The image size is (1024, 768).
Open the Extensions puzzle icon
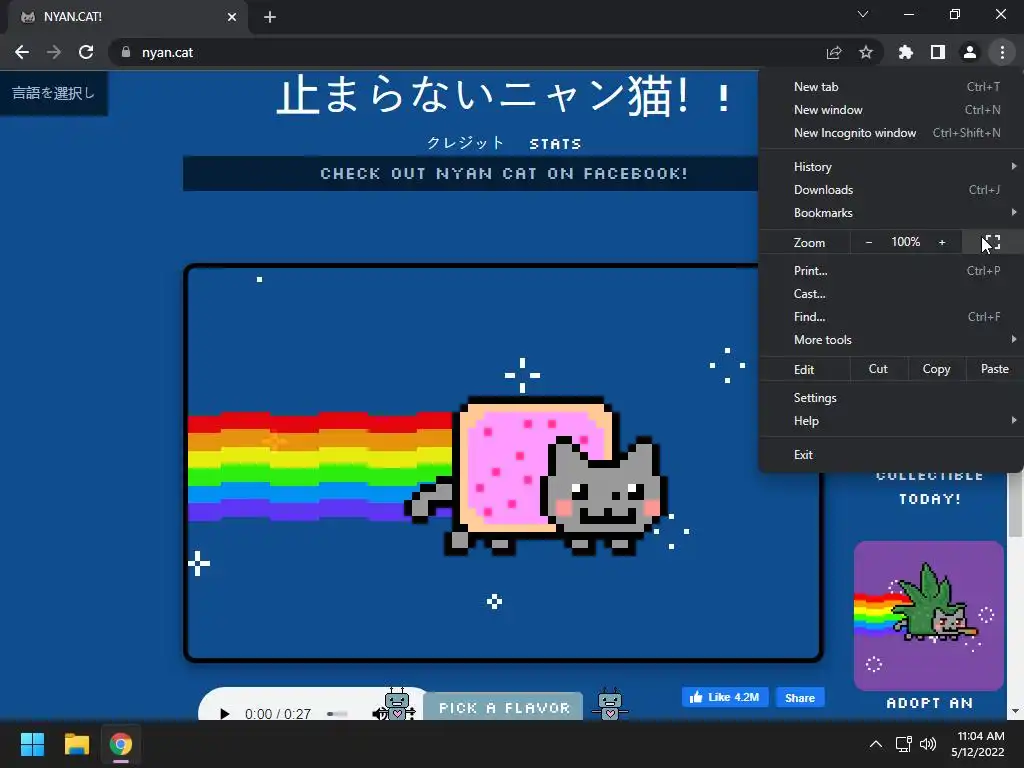[905, 52]
